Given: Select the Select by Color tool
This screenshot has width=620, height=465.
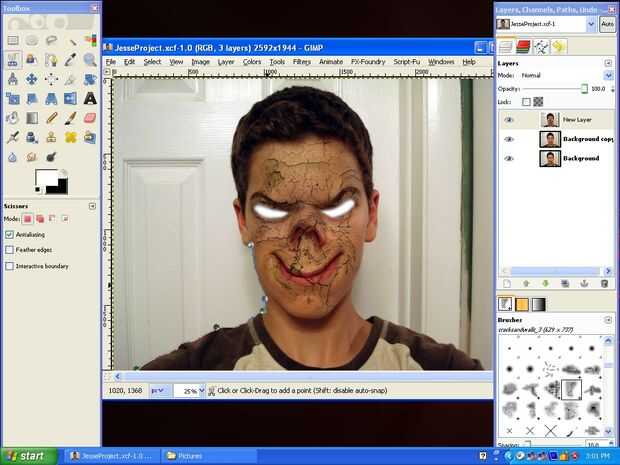Looking at the screenshot, I should pyautogui.click(x=90, y=40).
